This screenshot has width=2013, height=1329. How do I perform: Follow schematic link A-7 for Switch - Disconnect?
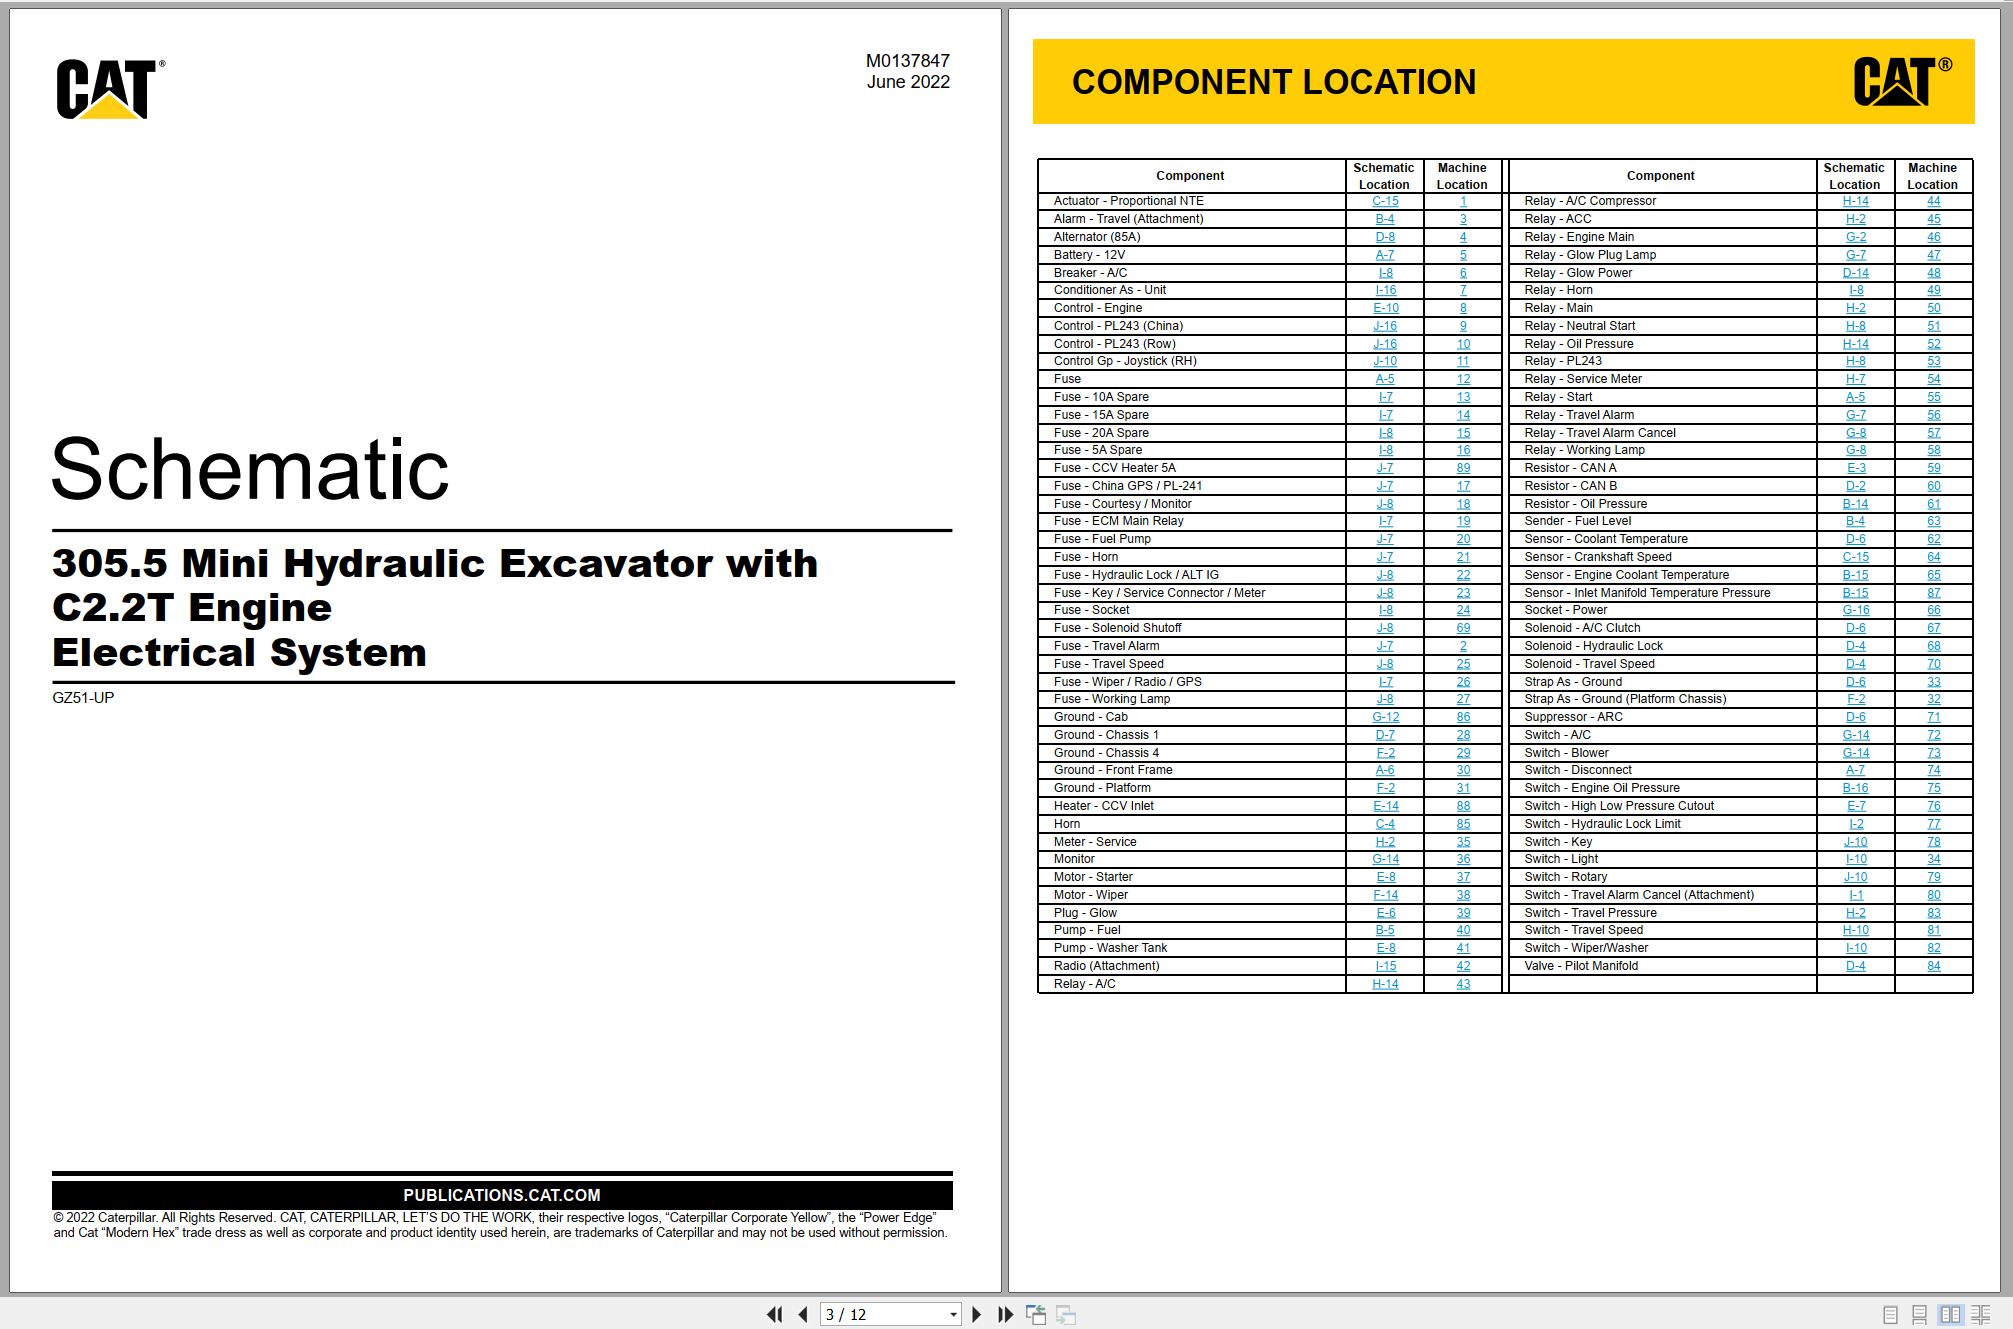[x=1856, y=770]
